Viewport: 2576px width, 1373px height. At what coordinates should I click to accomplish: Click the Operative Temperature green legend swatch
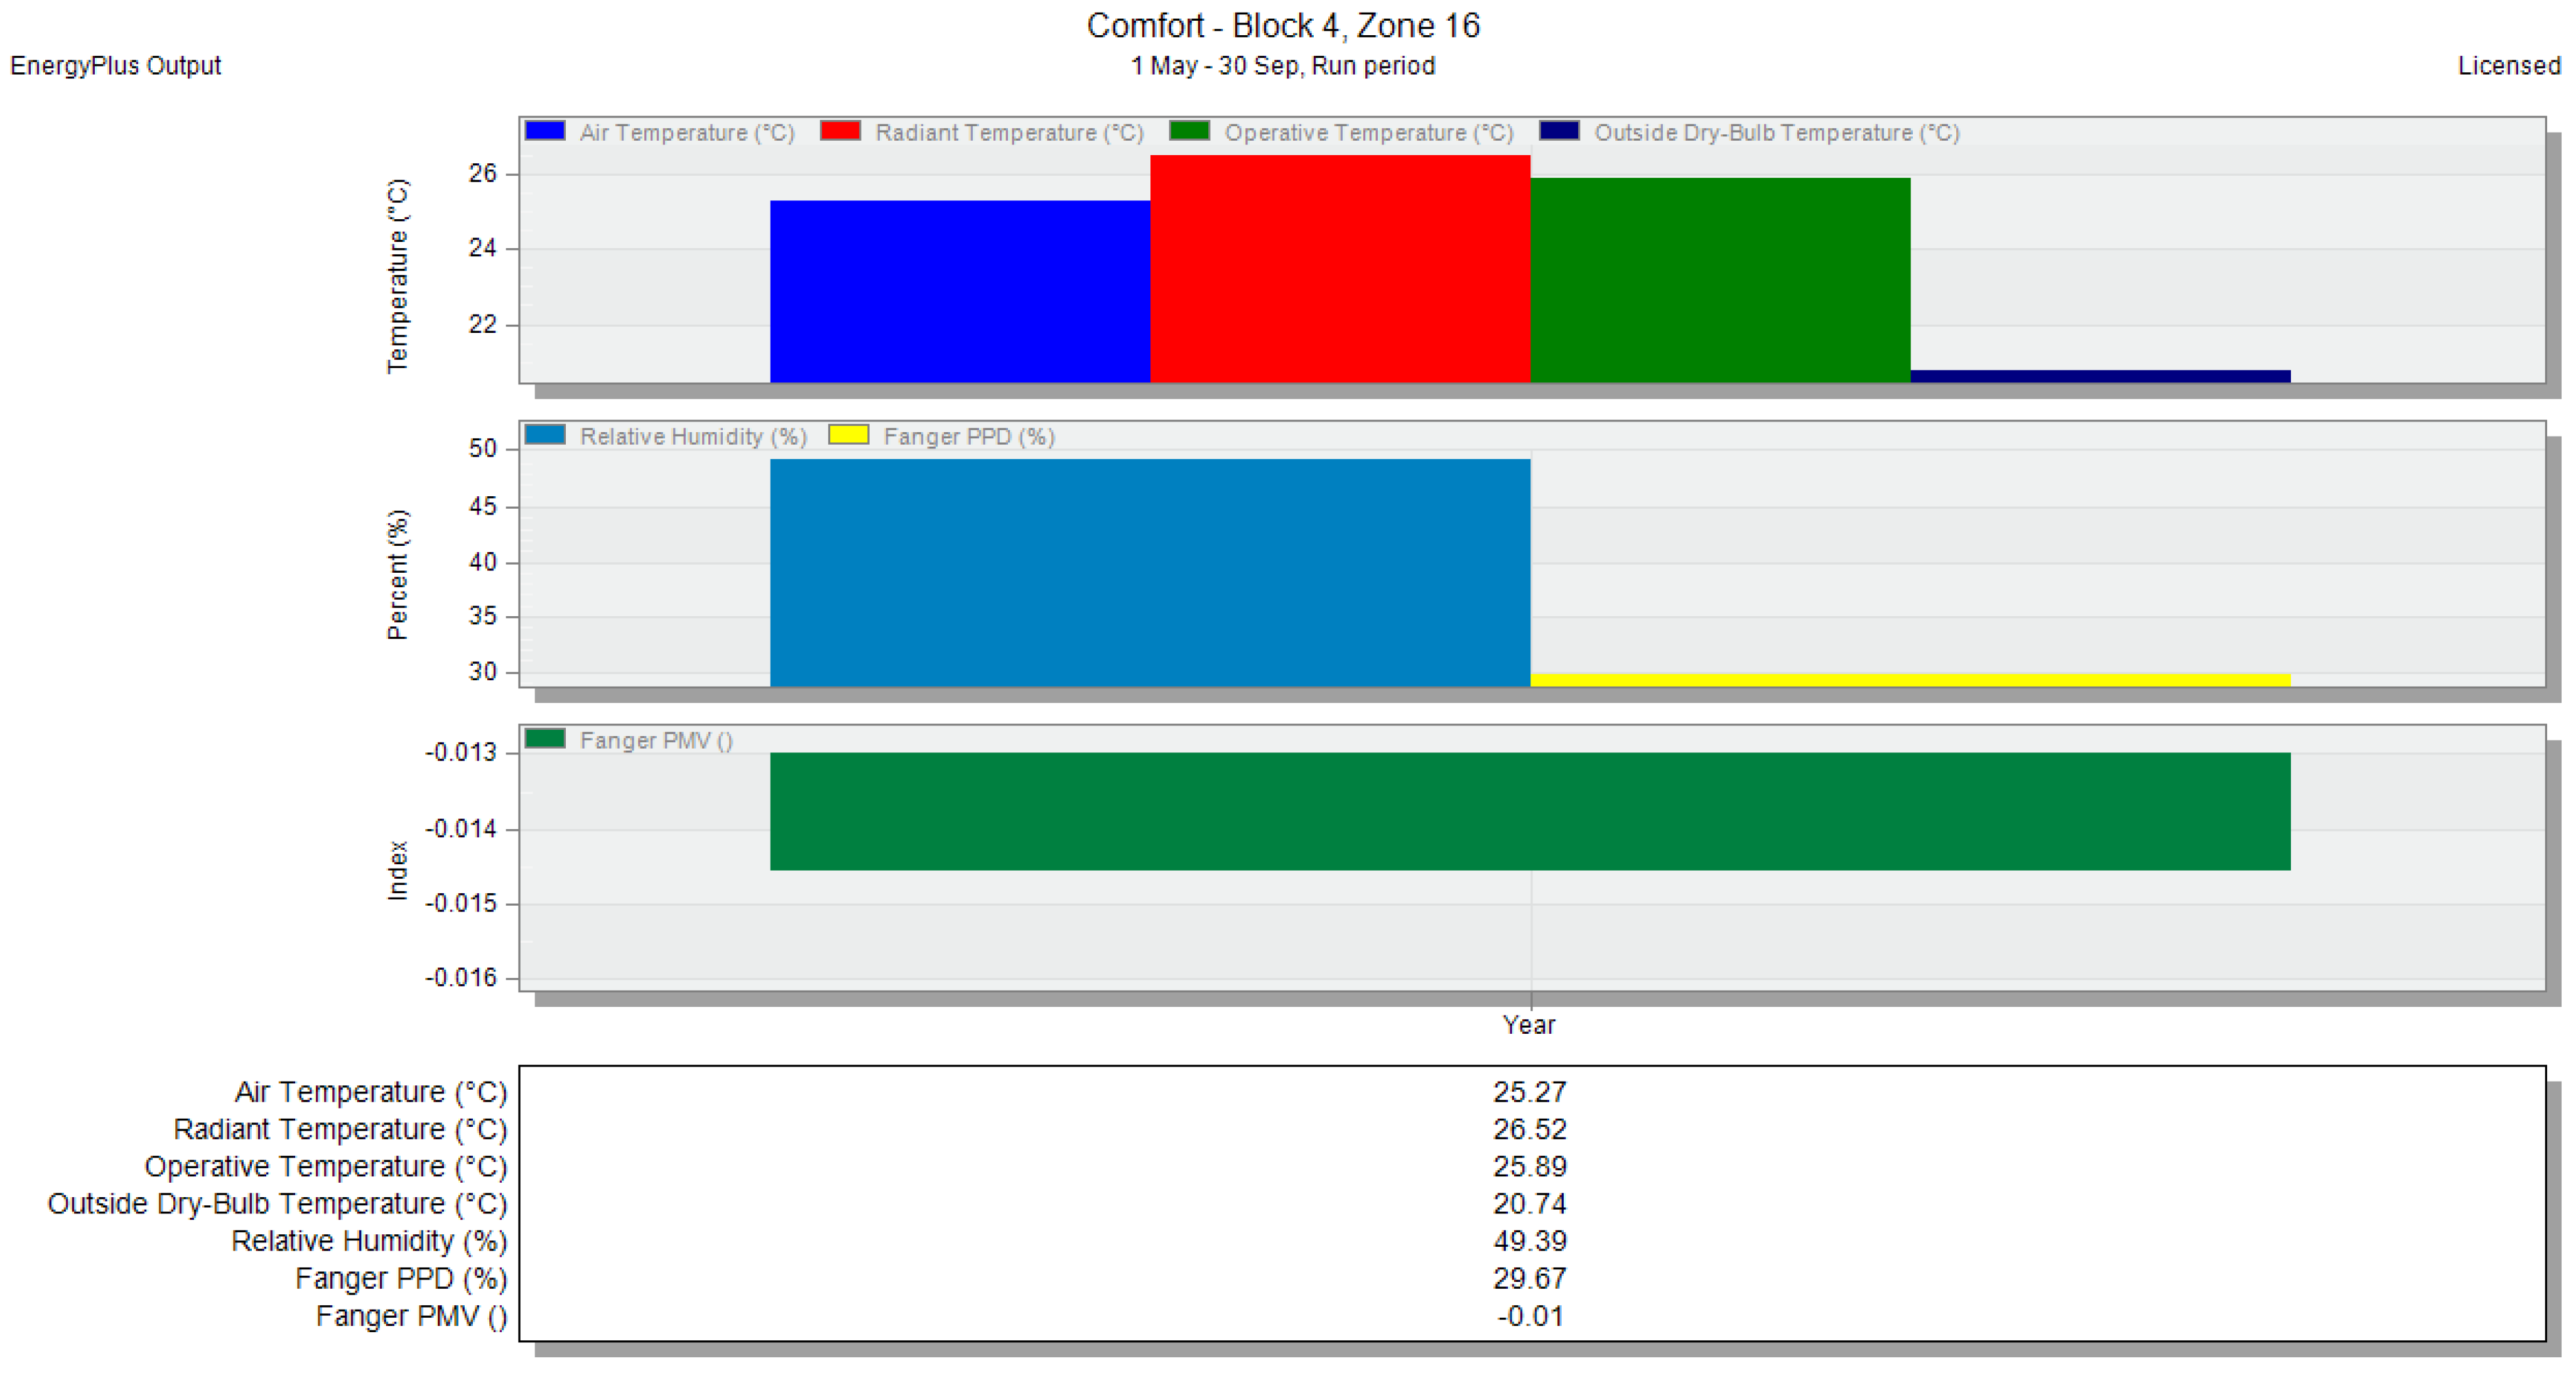point(1189,131)
